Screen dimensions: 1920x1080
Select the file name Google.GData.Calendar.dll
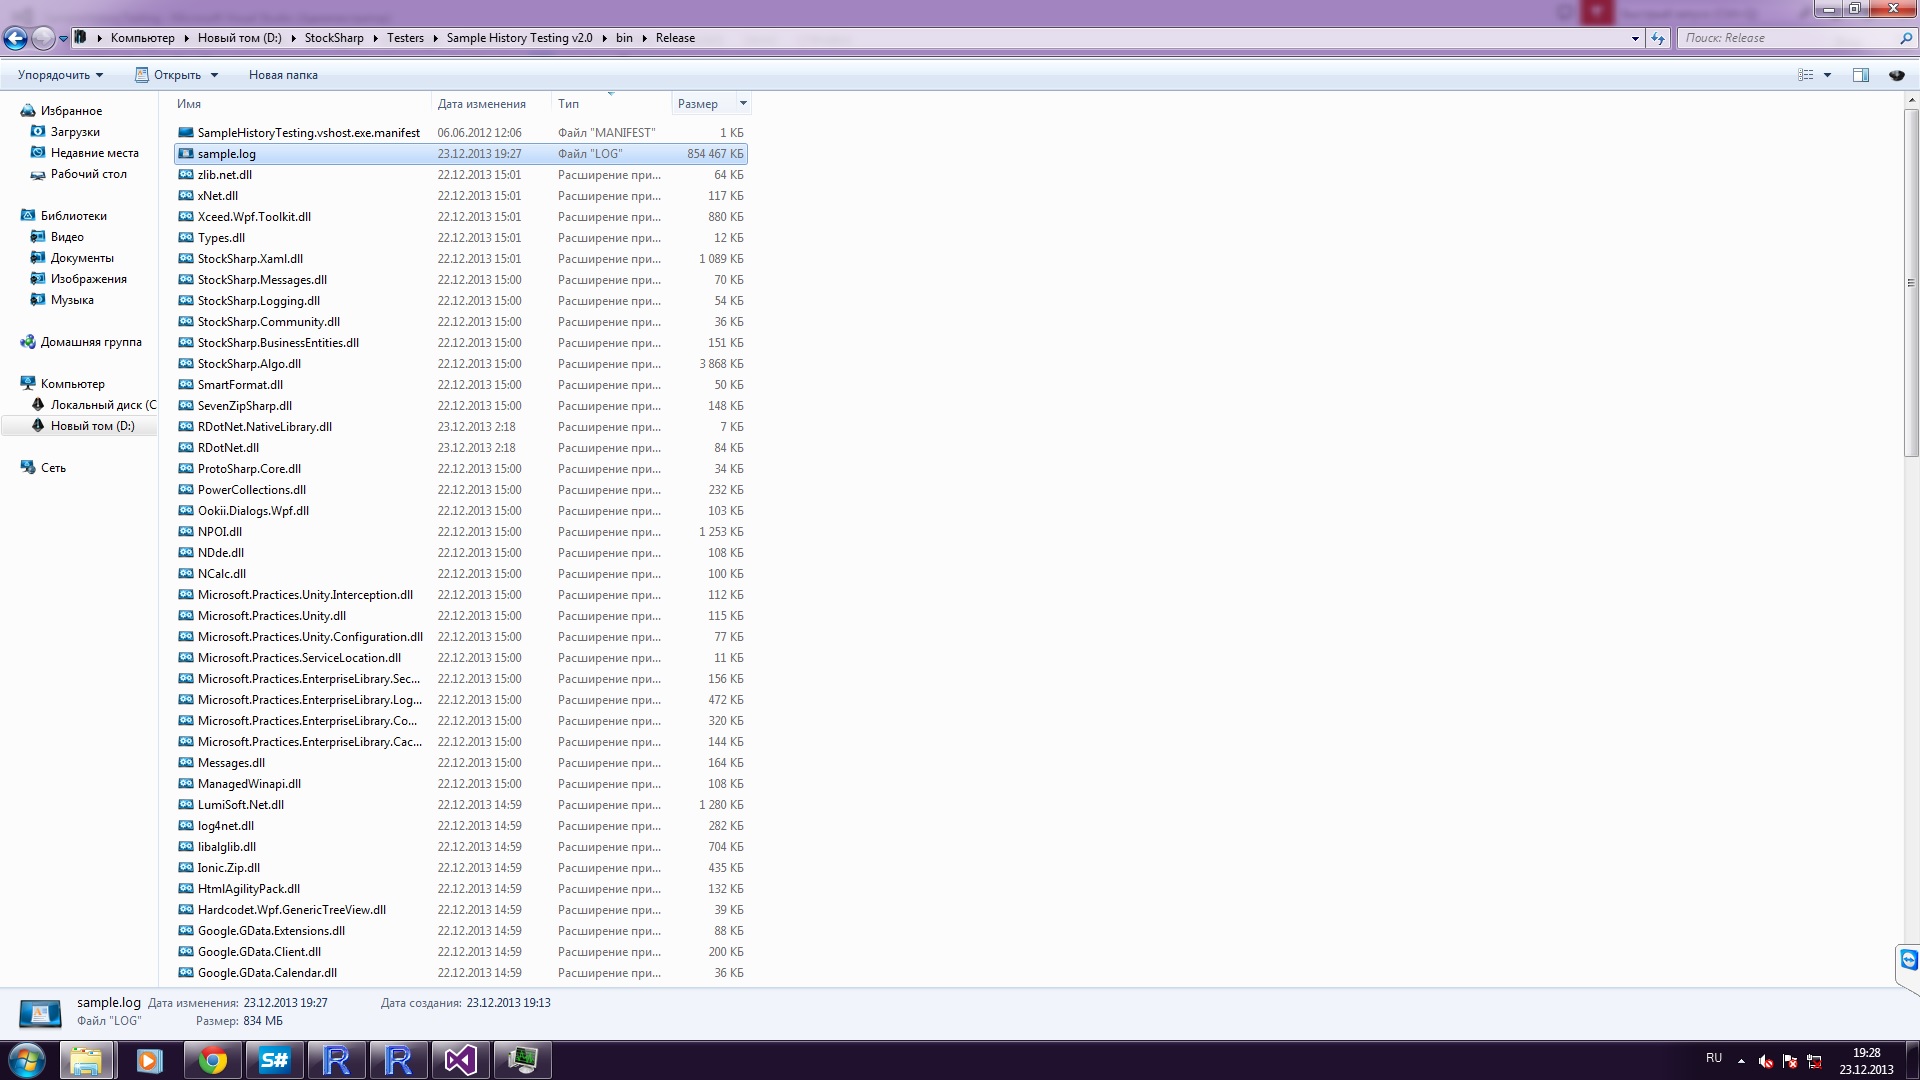pyautogui.click(x=267, y=973)
